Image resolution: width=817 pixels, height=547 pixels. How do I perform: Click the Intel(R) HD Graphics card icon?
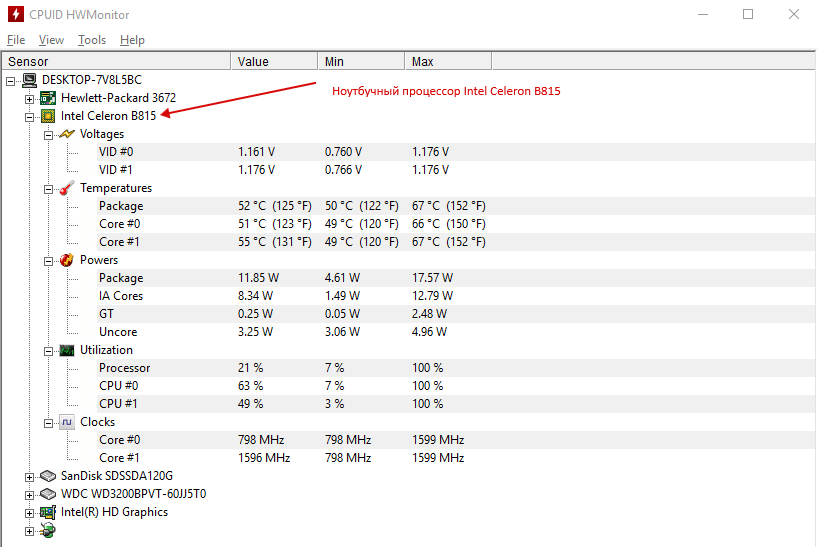tap(47, 512)
